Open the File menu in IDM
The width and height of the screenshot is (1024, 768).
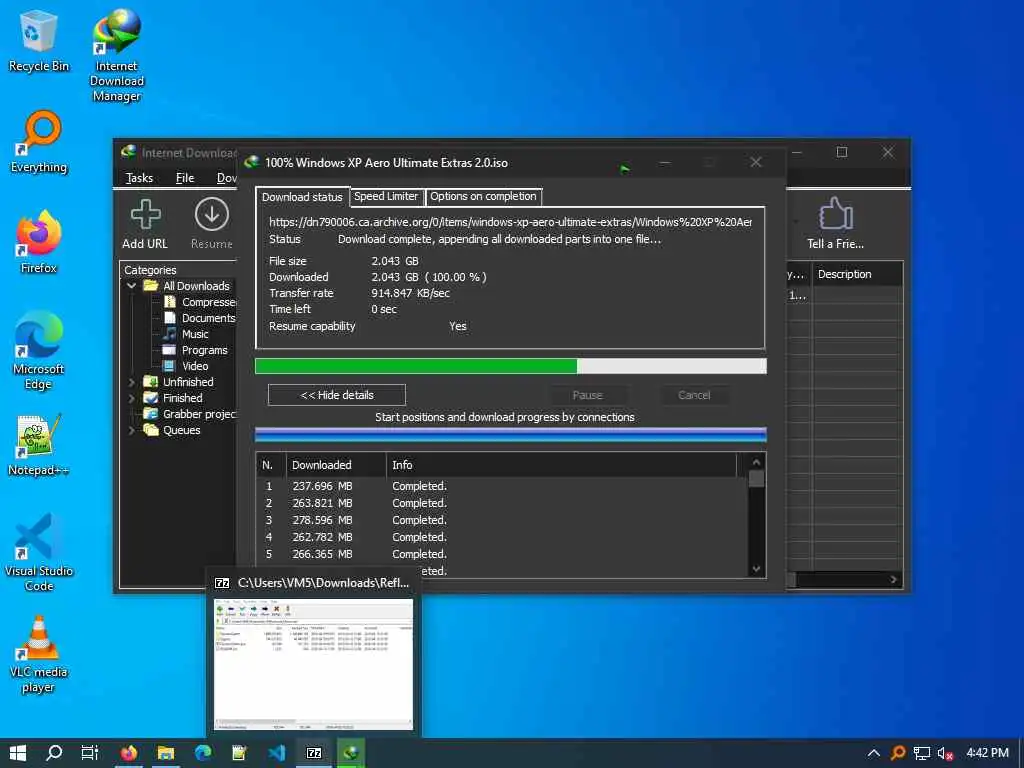(185, 178)
